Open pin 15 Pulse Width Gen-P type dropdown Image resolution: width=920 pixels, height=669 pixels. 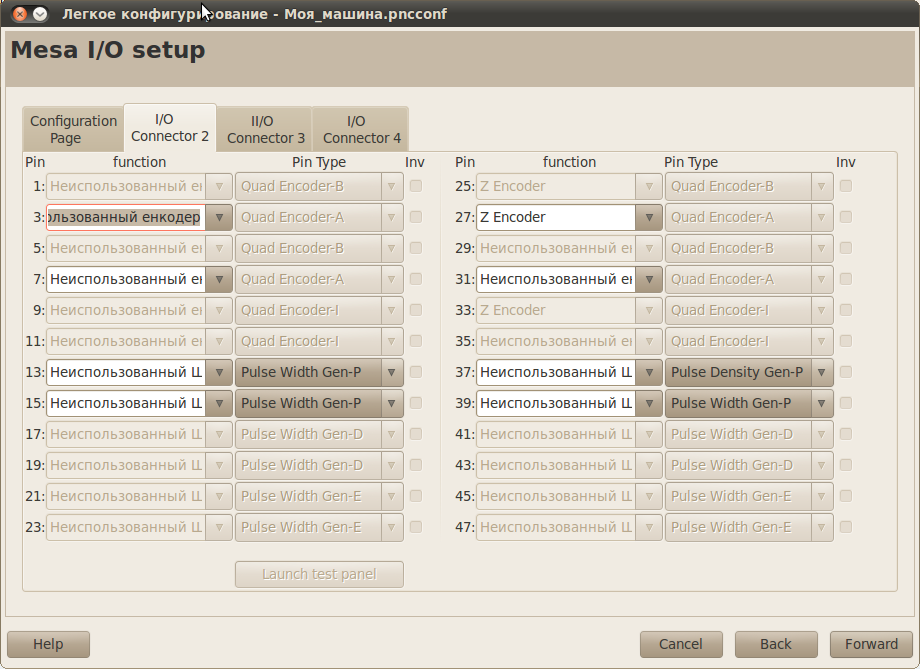(x=319, y=403)
